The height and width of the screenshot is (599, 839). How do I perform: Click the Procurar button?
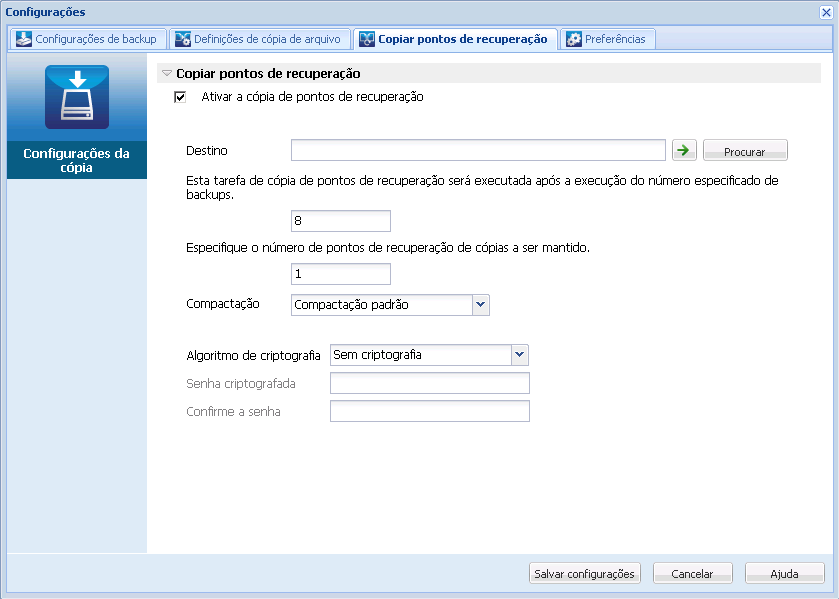744,149
